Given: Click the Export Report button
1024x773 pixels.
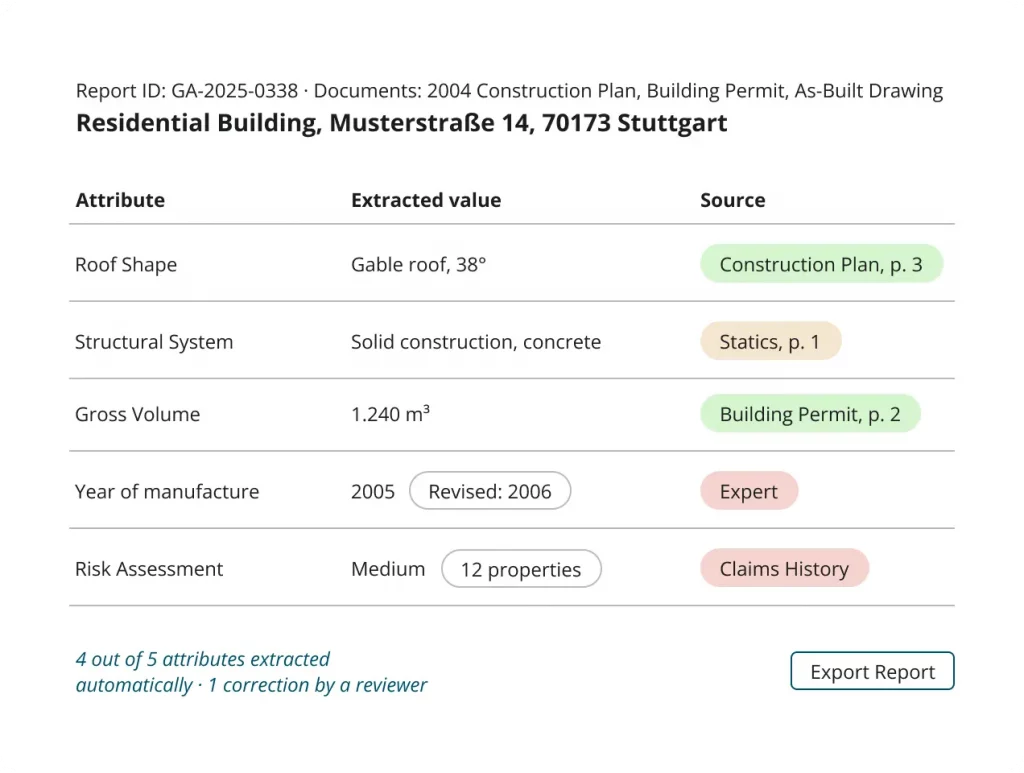Looking at the screenshot, I should 872,671.
